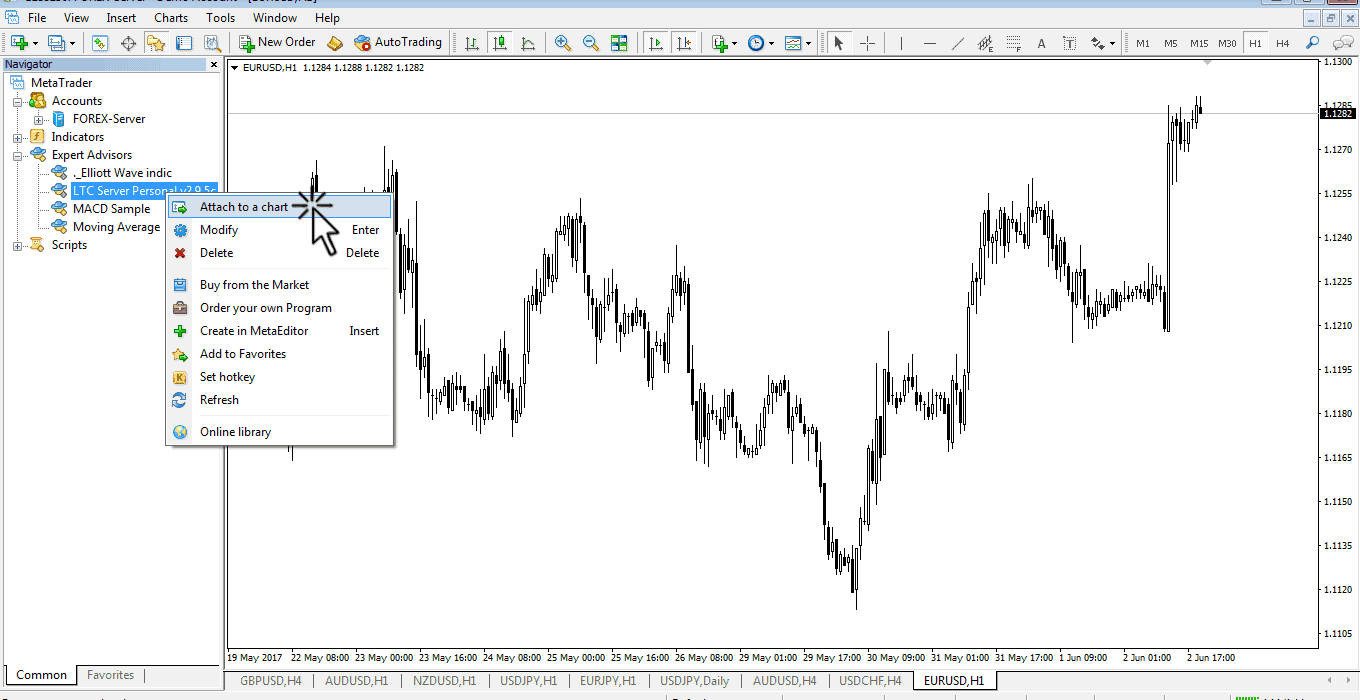The image size is (1360, 700).
Task: Click the New Order button
Action: click(277, 43)
